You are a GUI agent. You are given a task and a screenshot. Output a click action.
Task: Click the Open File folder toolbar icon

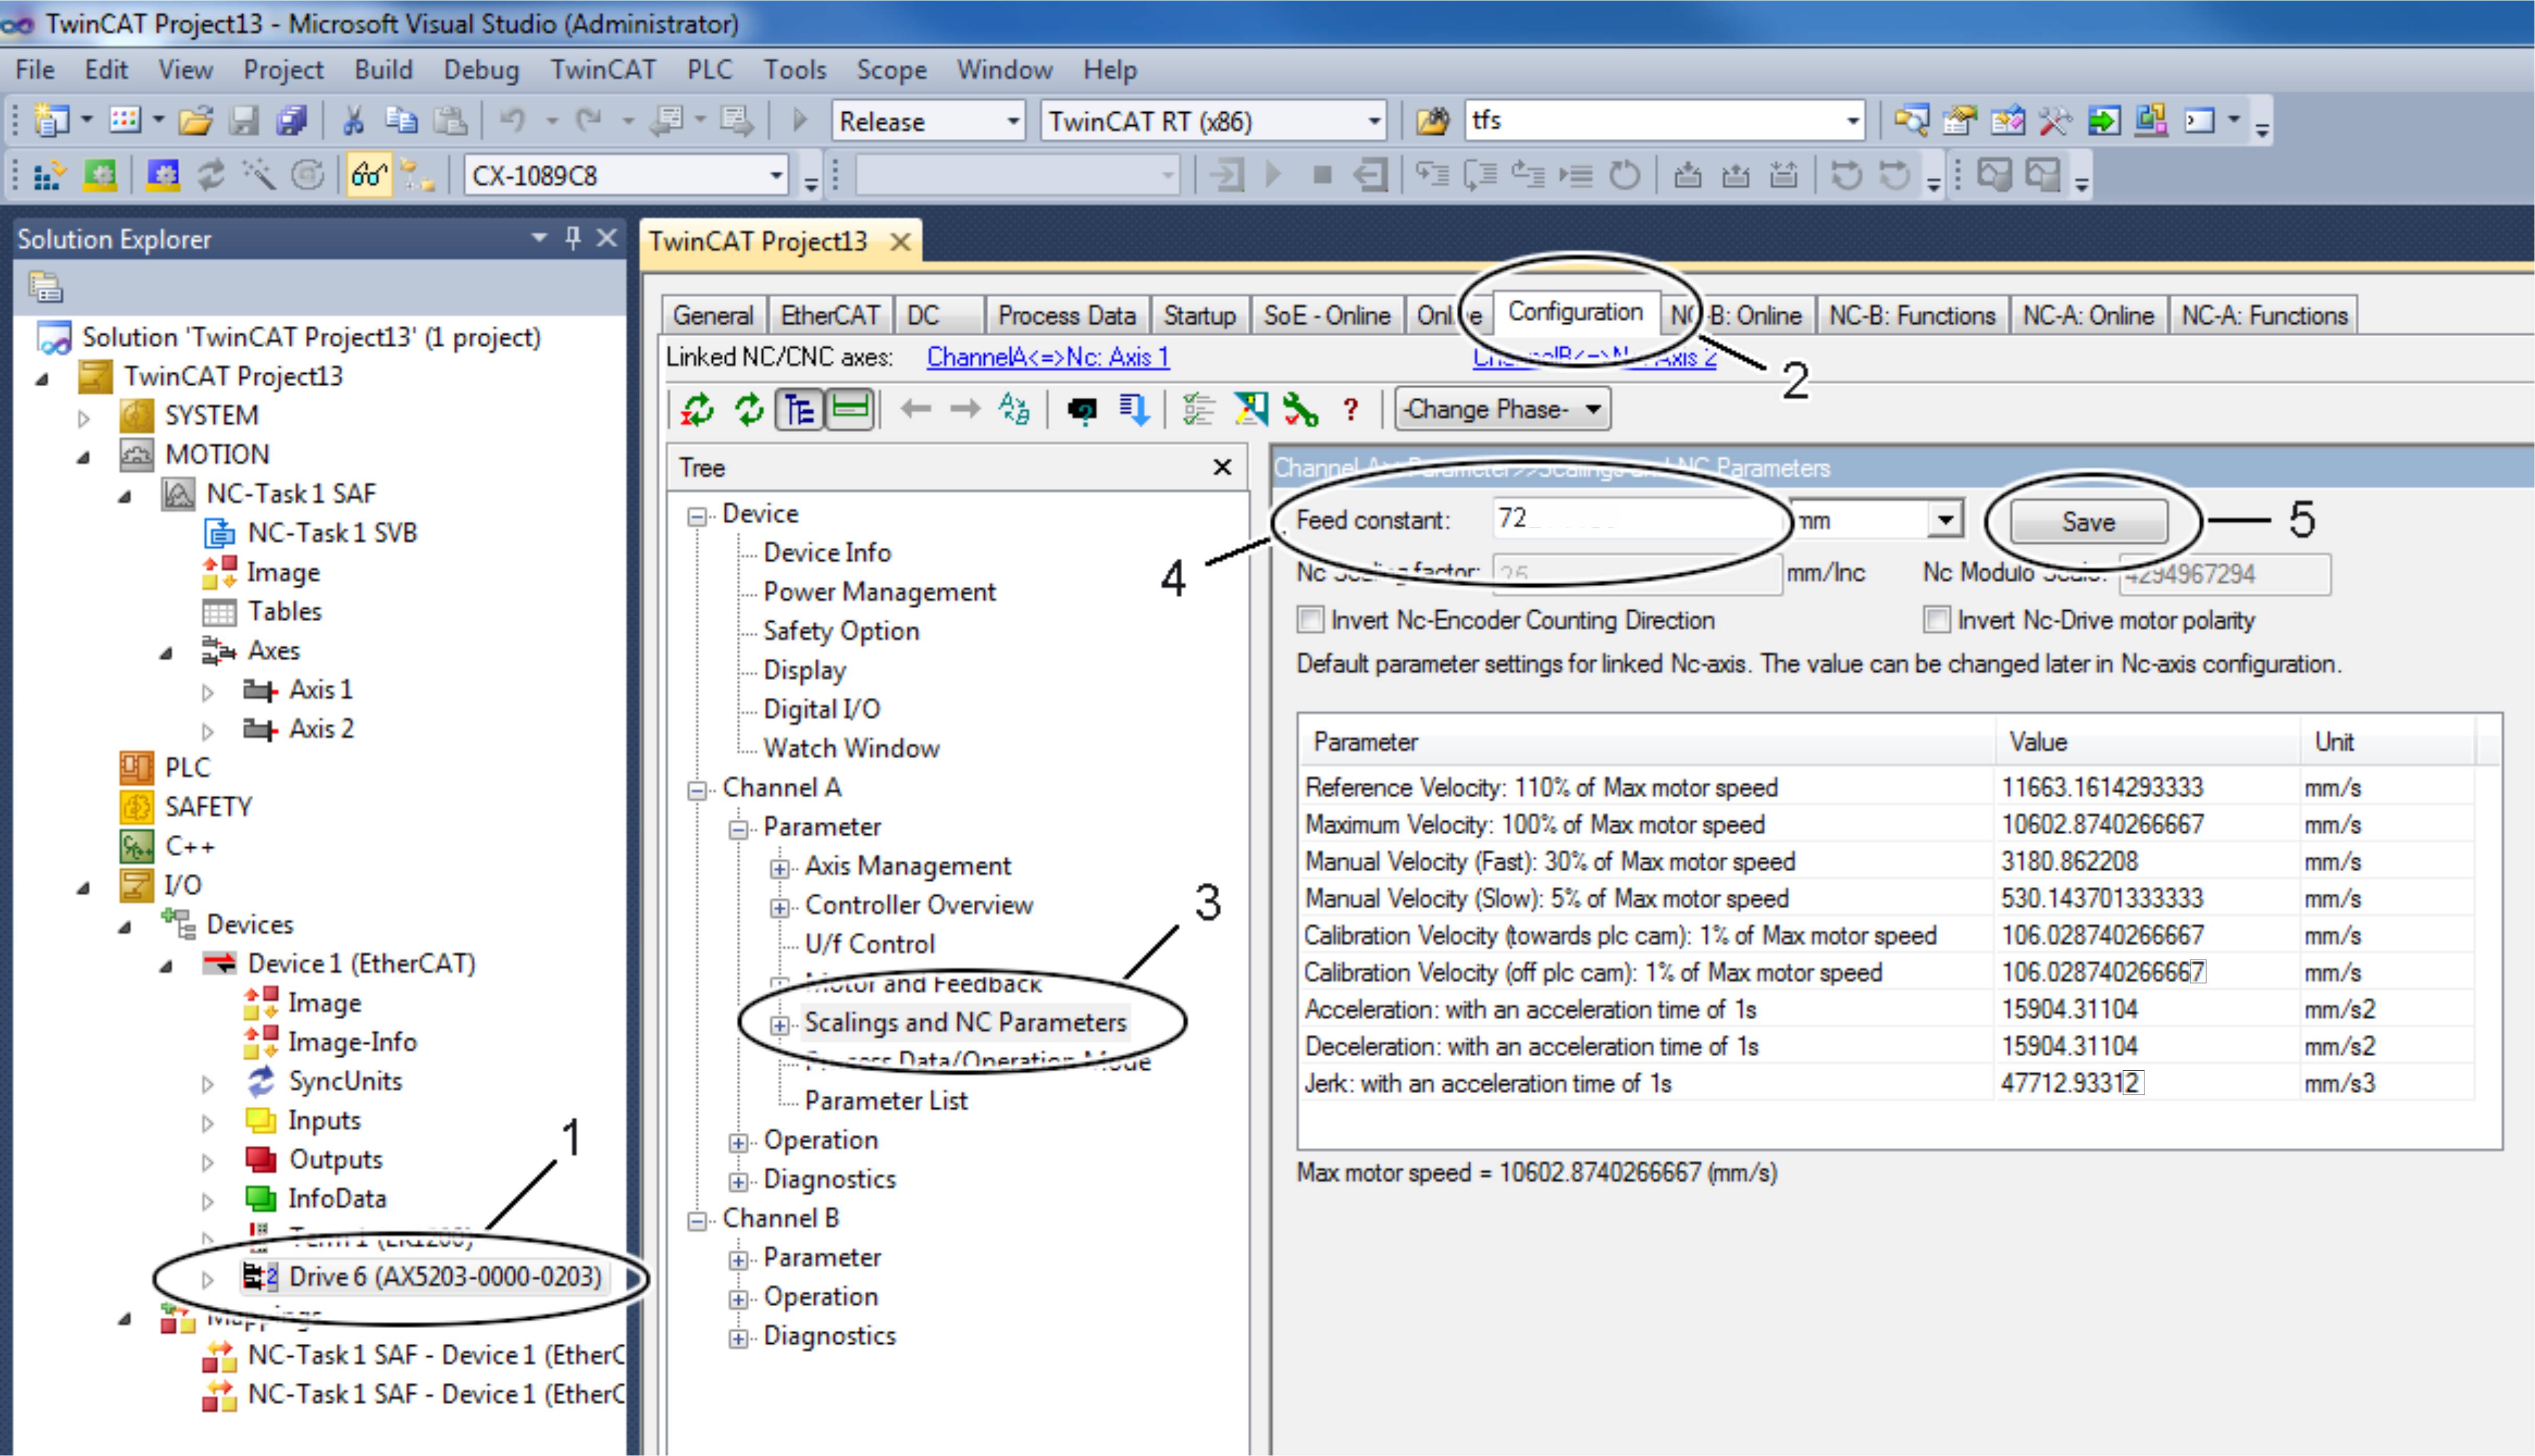tap(196, 121)
